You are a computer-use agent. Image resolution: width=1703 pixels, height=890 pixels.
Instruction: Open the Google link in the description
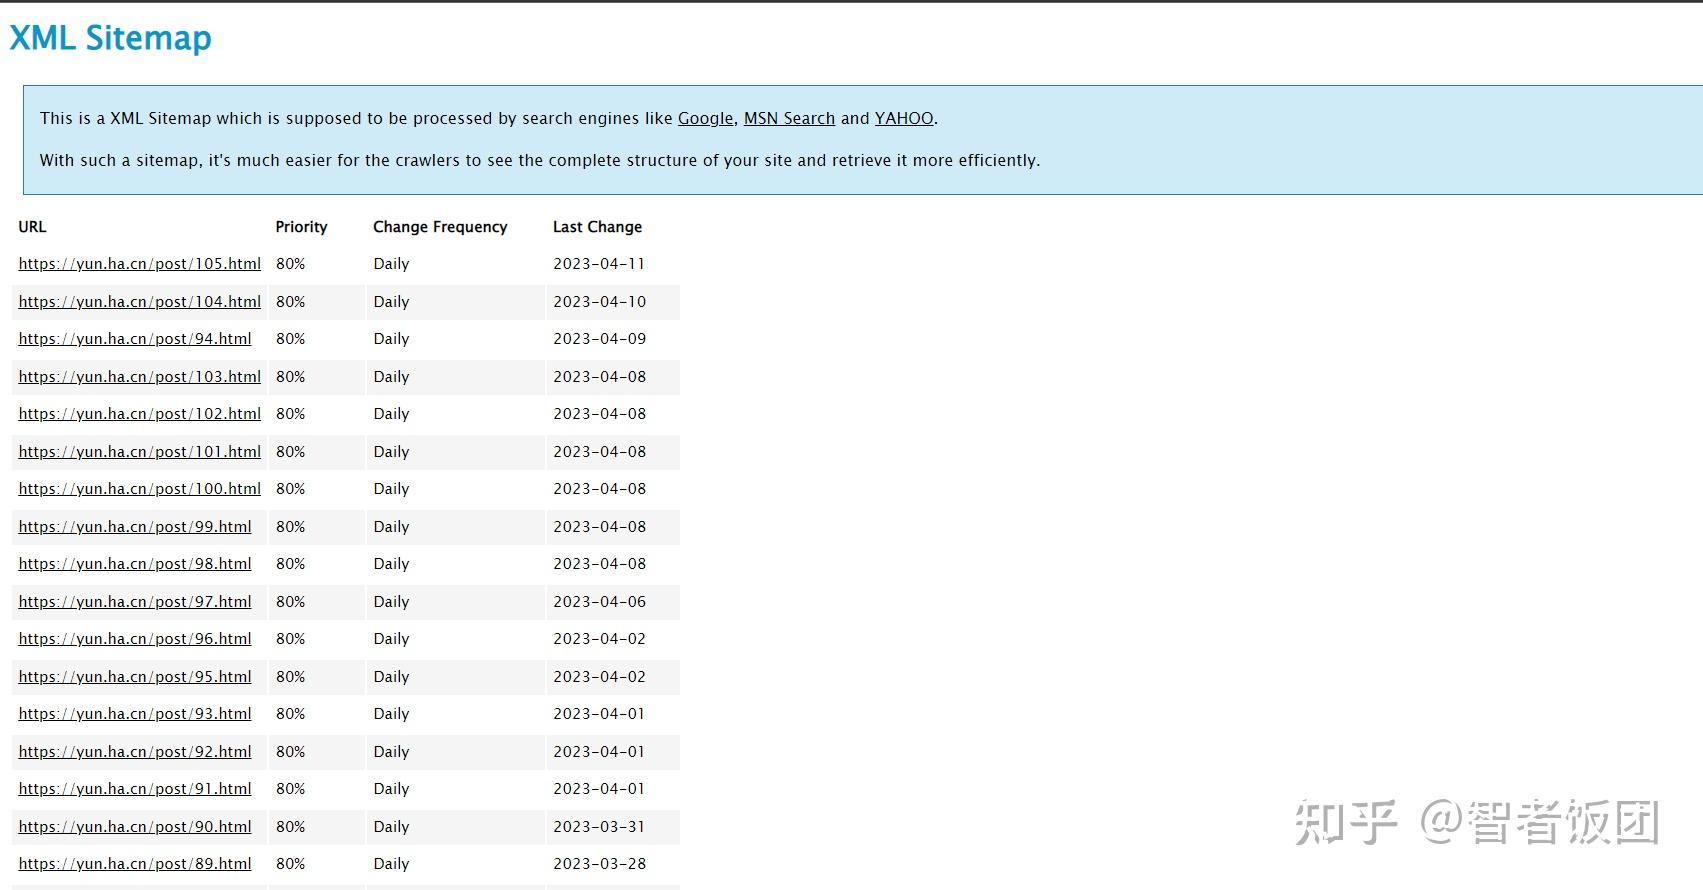705,118
